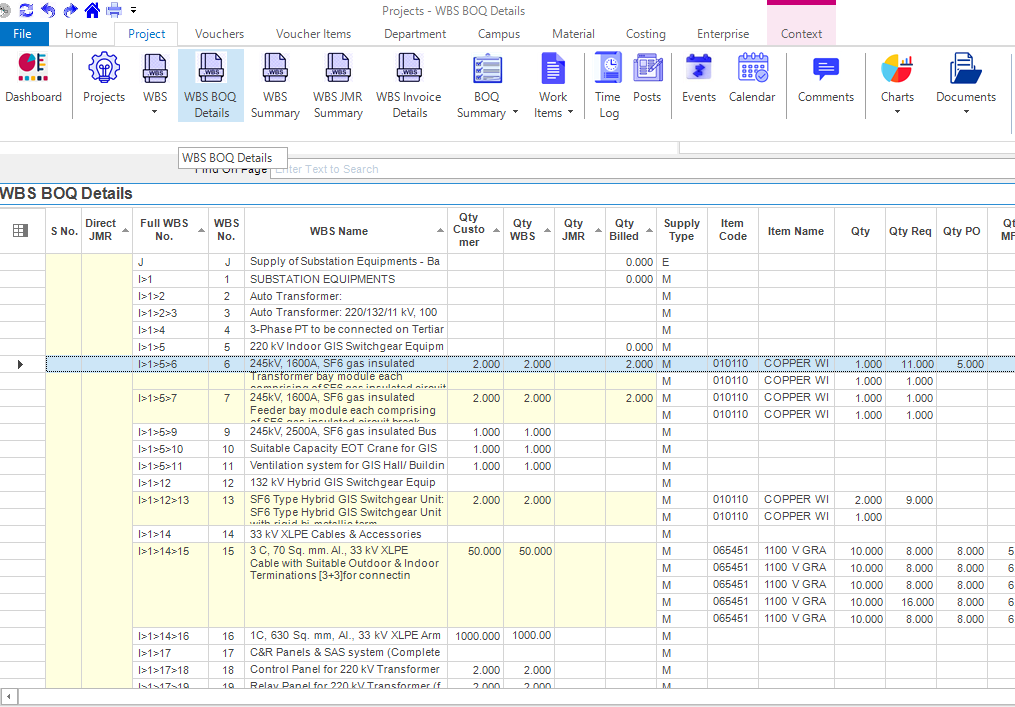The image size is (1015, 707).
Task: Expand the Documents dropdown arrow
Action: coord(966,112)
